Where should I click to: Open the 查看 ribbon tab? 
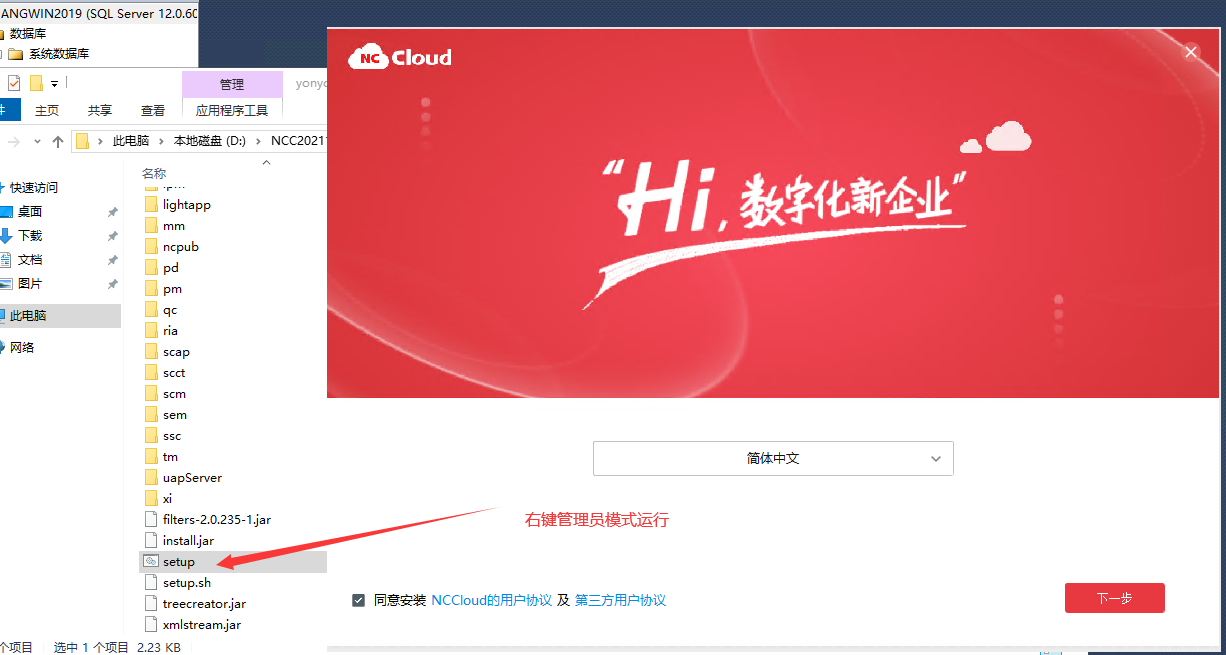pyautogui.click(x=153, y=110)
